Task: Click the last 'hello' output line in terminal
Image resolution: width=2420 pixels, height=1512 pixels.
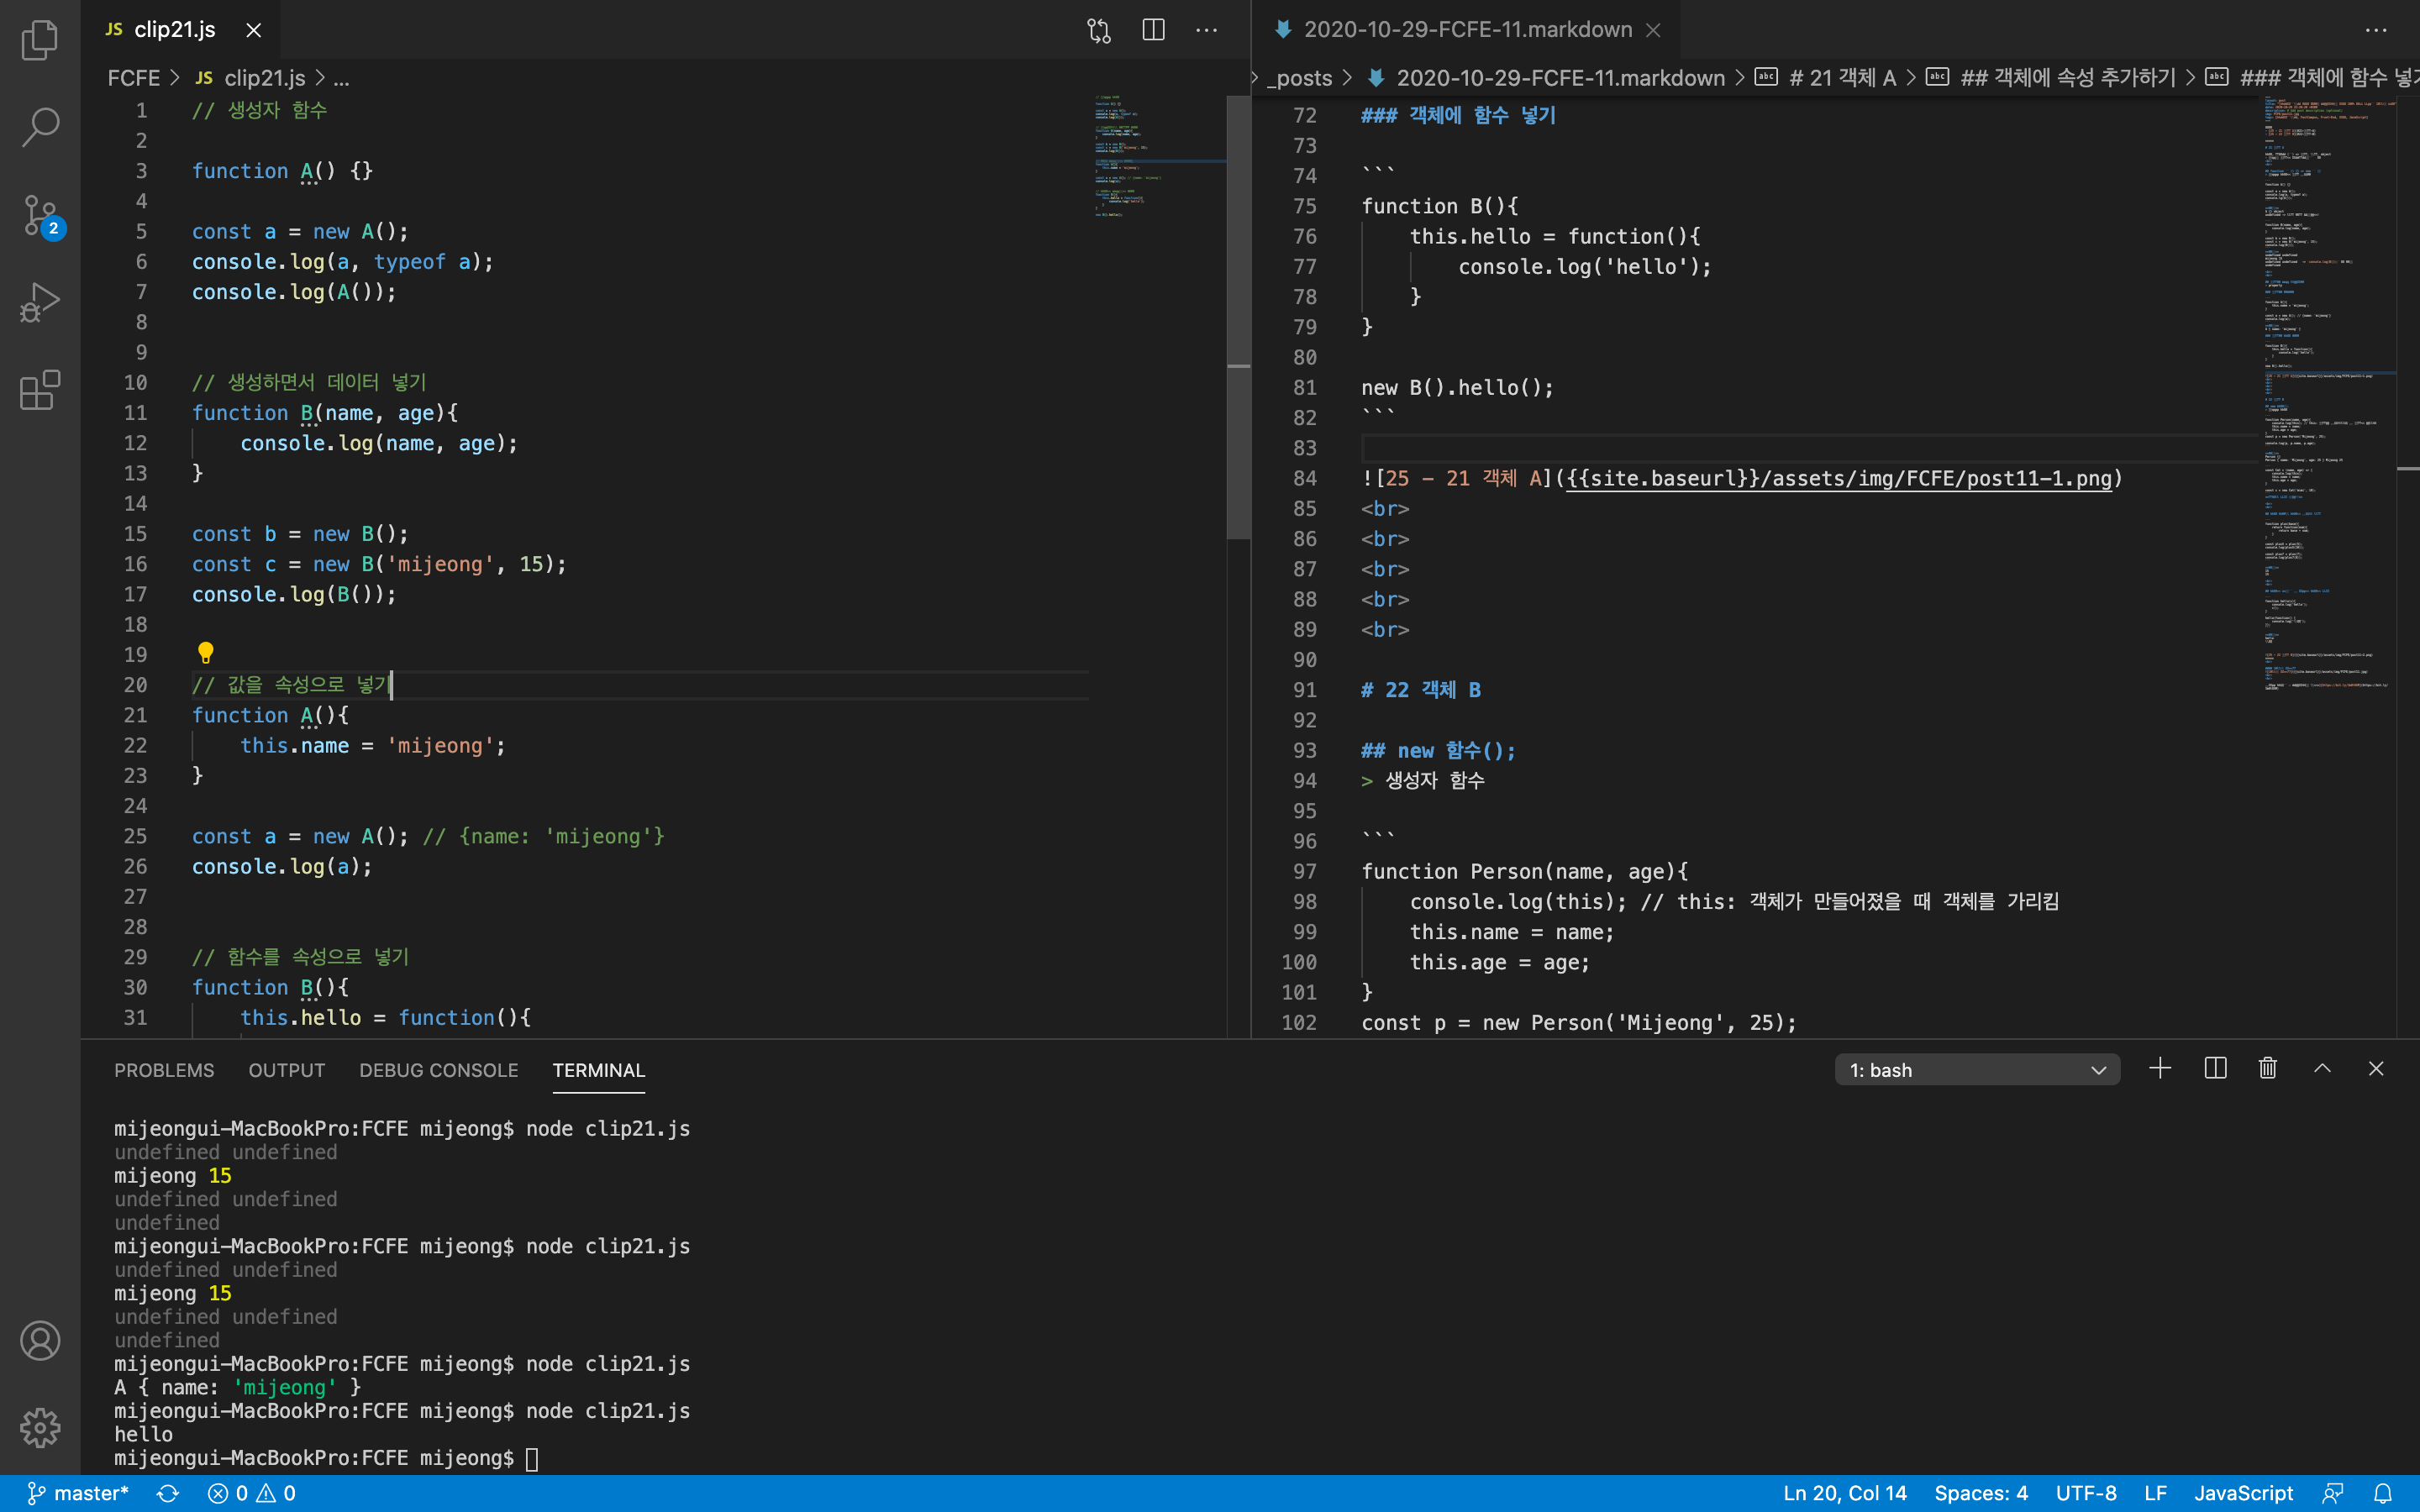Action: pyautogui.click(x=143, y=1434)
